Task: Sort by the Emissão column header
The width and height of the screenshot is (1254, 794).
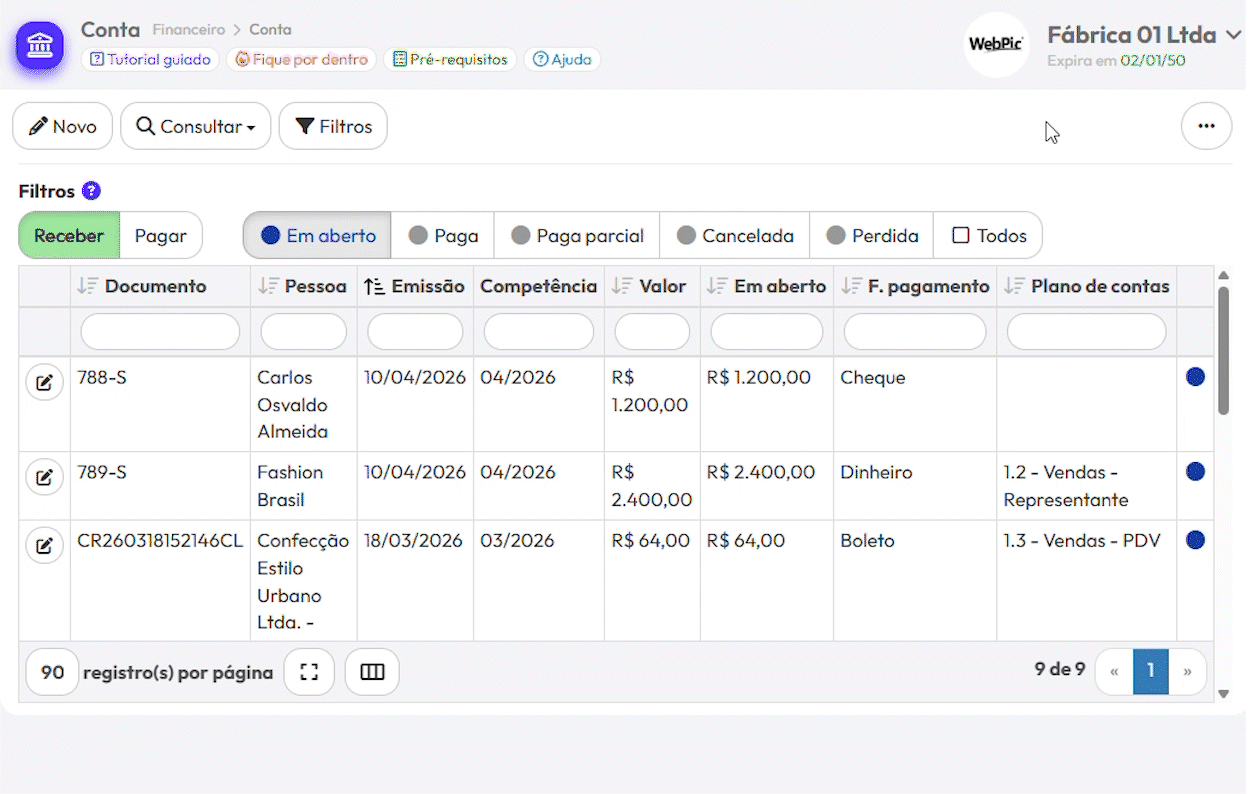Action: [415, 286]
